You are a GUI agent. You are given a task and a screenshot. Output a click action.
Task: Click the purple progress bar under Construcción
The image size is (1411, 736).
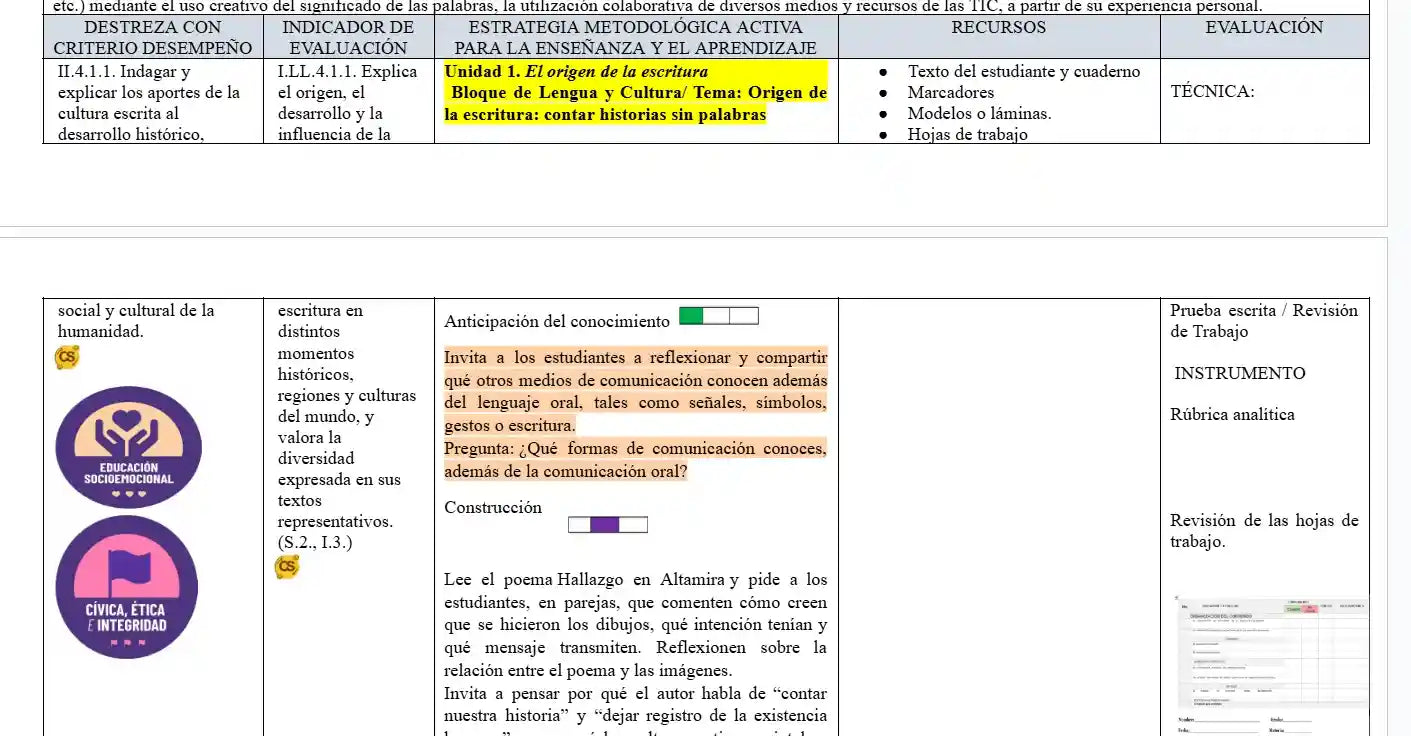pyautogui.click(x=607, y=524)
